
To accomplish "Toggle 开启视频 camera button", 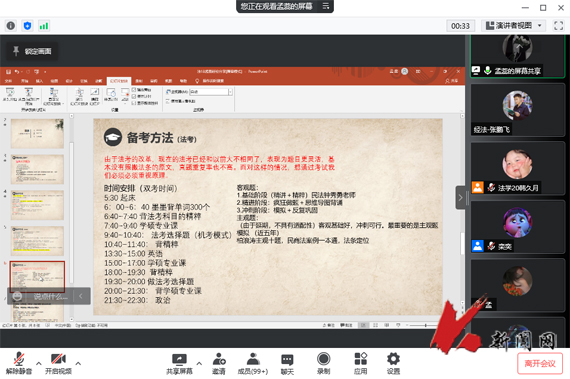I will click(58, 363).
